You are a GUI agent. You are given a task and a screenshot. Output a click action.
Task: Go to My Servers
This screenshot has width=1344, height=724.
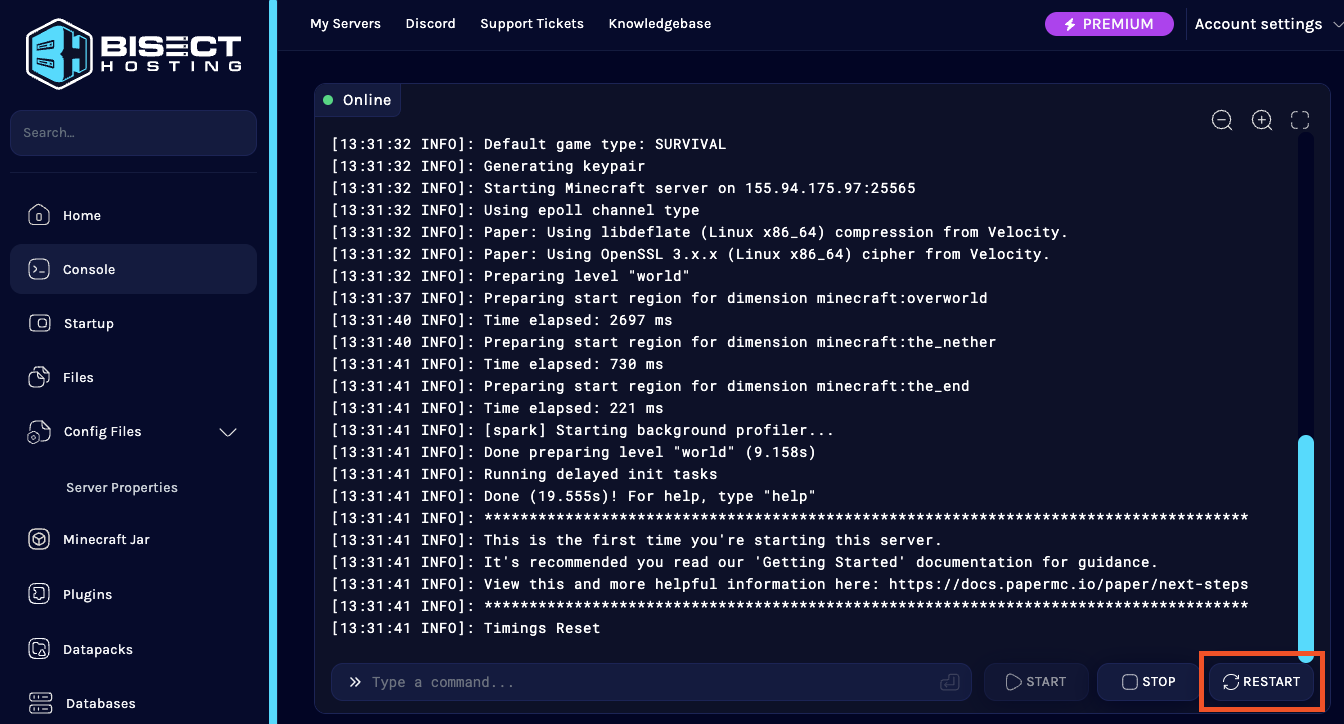[x=345, y=23]
